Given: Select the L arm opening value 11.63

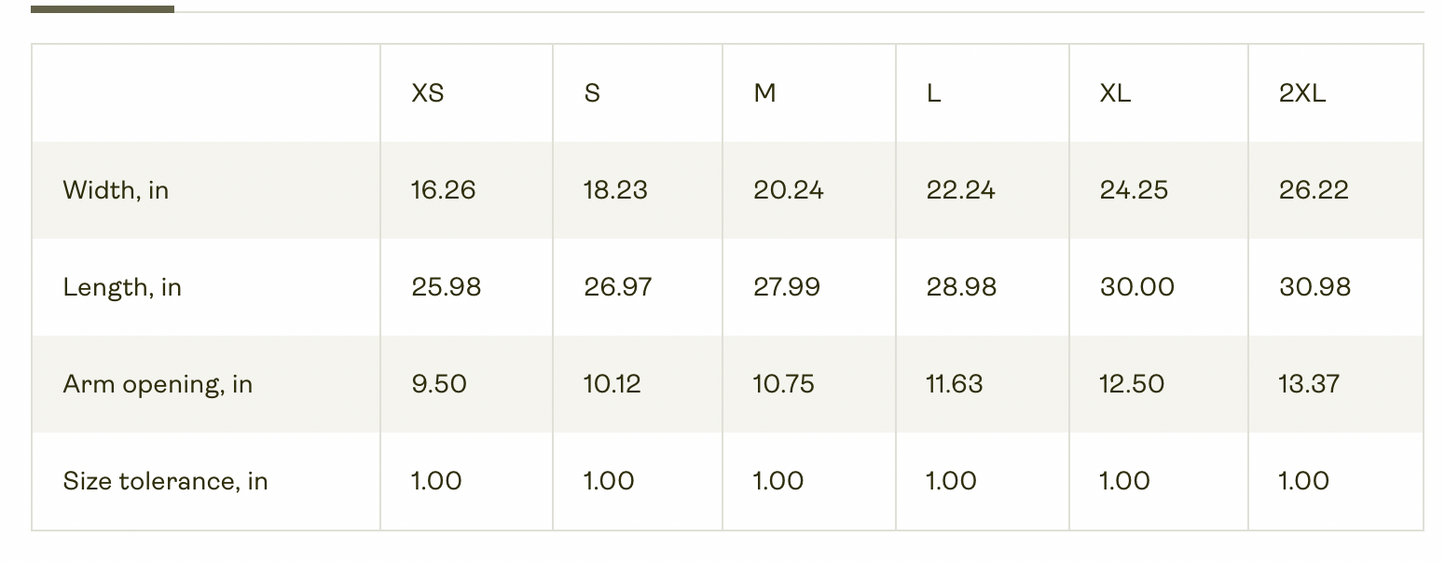Looking at the screenshot, I should pos(954,384).
